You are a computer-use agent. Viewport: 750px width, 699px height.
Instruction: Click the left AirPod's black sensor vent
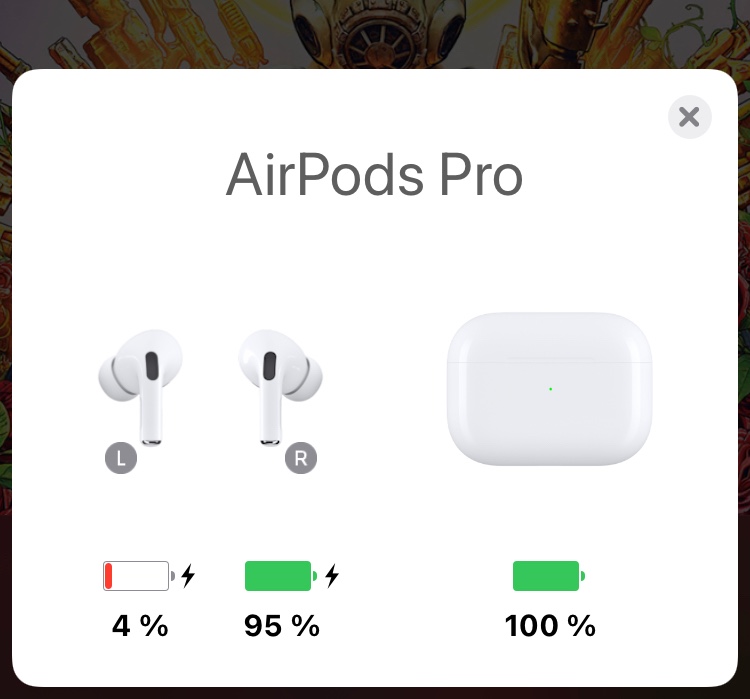[x=152, y=366]
